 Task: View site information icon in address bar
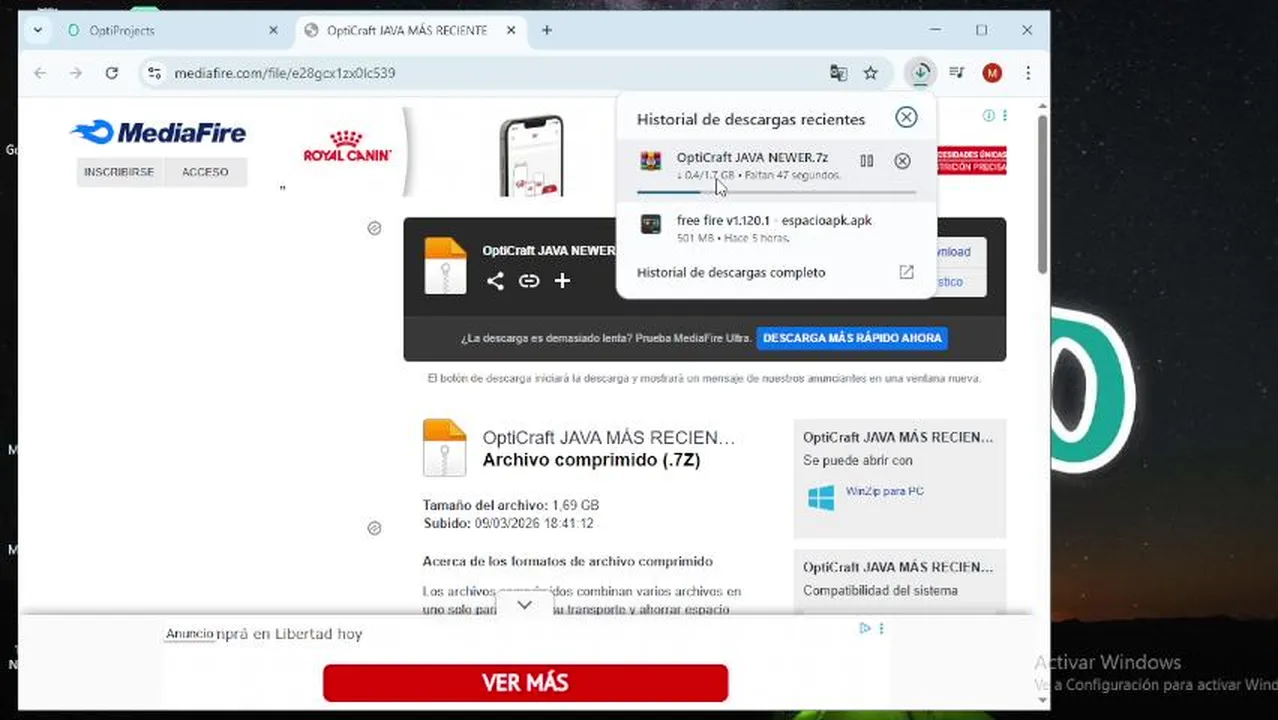click(153, 73)
